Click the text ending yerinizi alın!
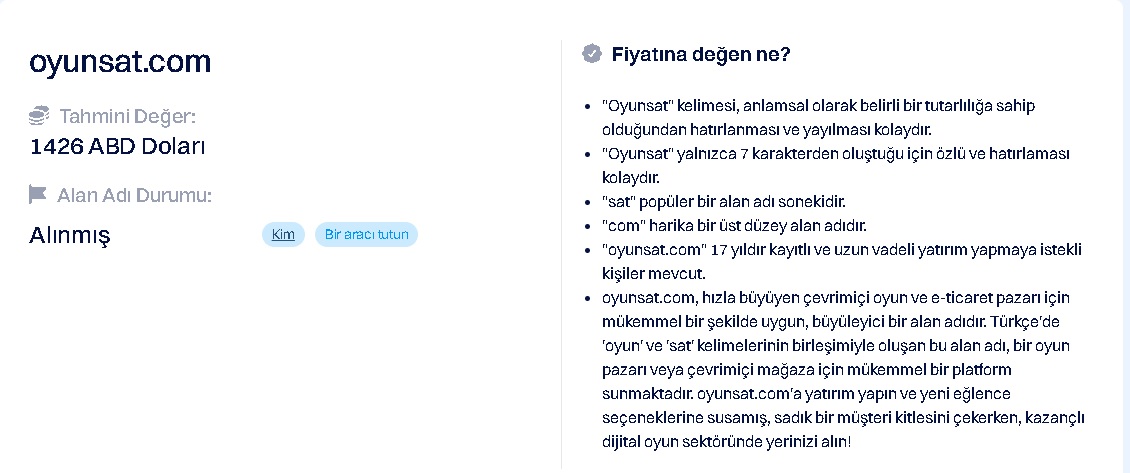The height and width of the screenshot is (473, 1130). tap(726, 441)
